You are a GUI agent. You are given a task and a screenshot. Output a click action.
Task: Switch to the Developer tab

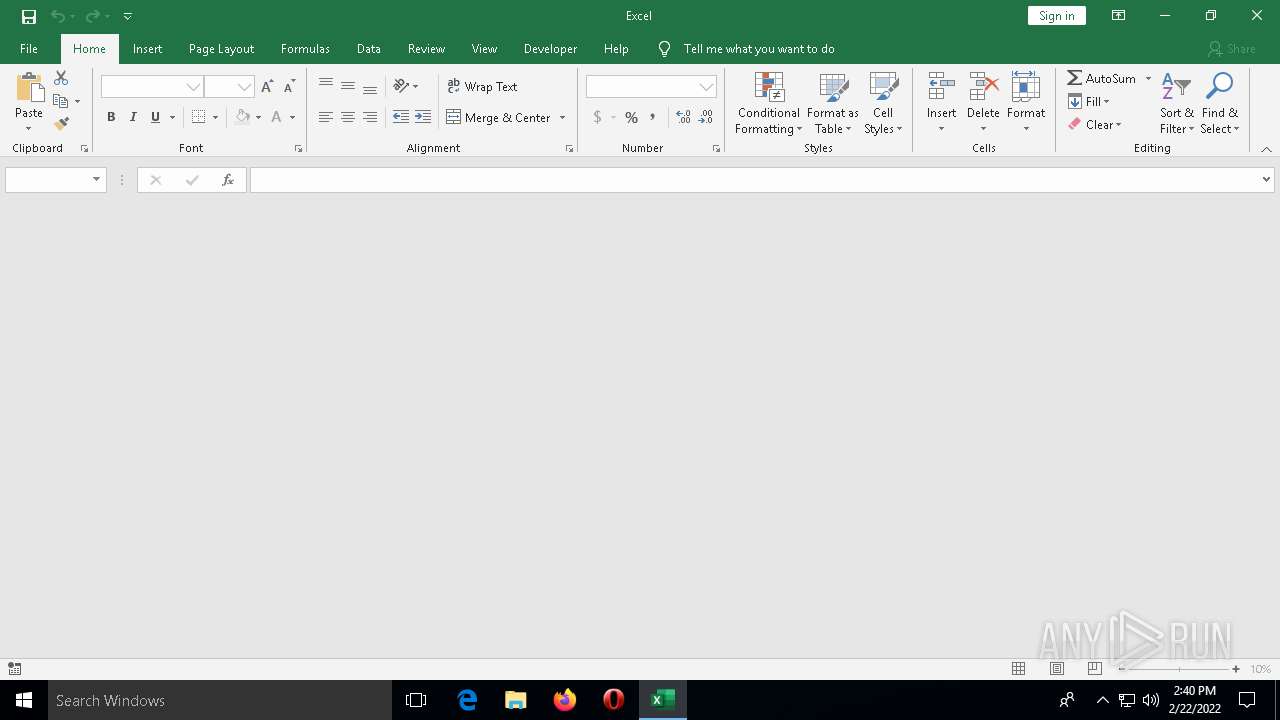tap(550, 49)
